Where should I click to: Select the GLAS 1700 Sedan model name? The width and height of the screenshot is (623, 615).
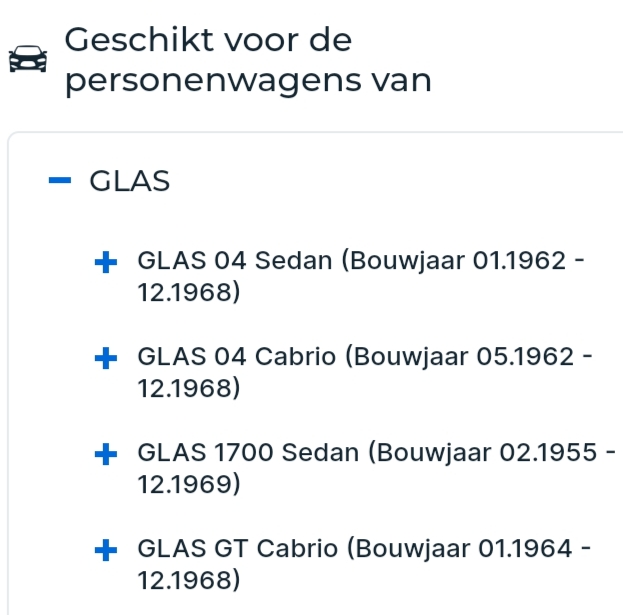pyautogui.click(x=248, y=453)
